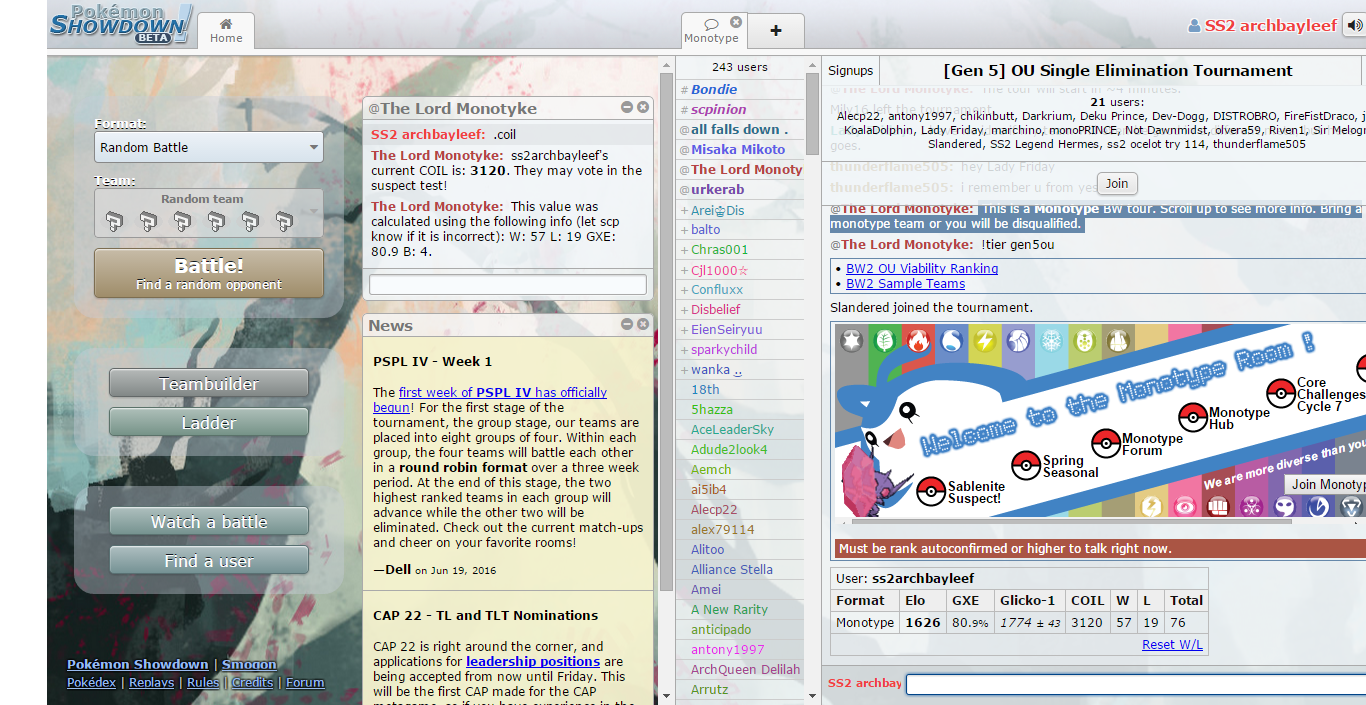Select user urkerab in the user list
This screenshot has width=1366, height=705.
tap(740, 189)
